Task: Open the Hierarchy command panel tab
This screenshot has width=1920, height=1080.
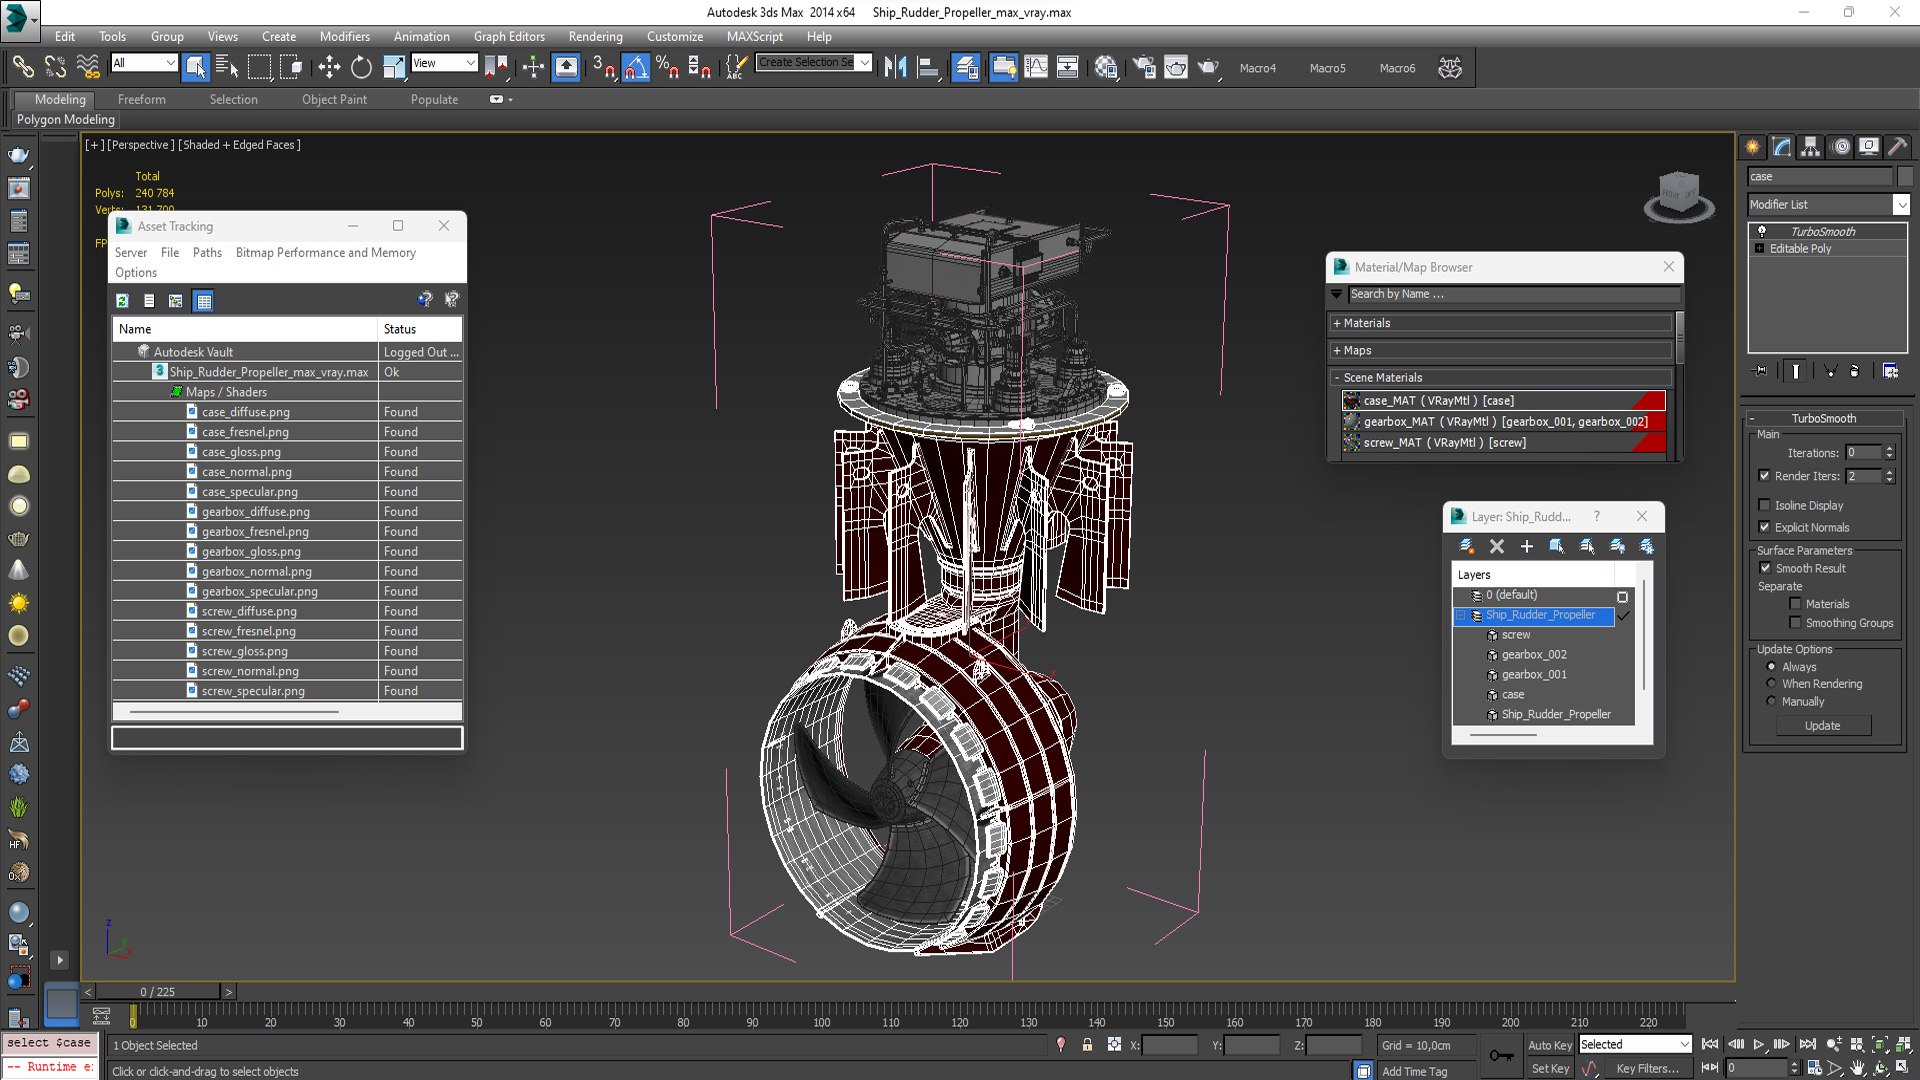Action: 1810,147
